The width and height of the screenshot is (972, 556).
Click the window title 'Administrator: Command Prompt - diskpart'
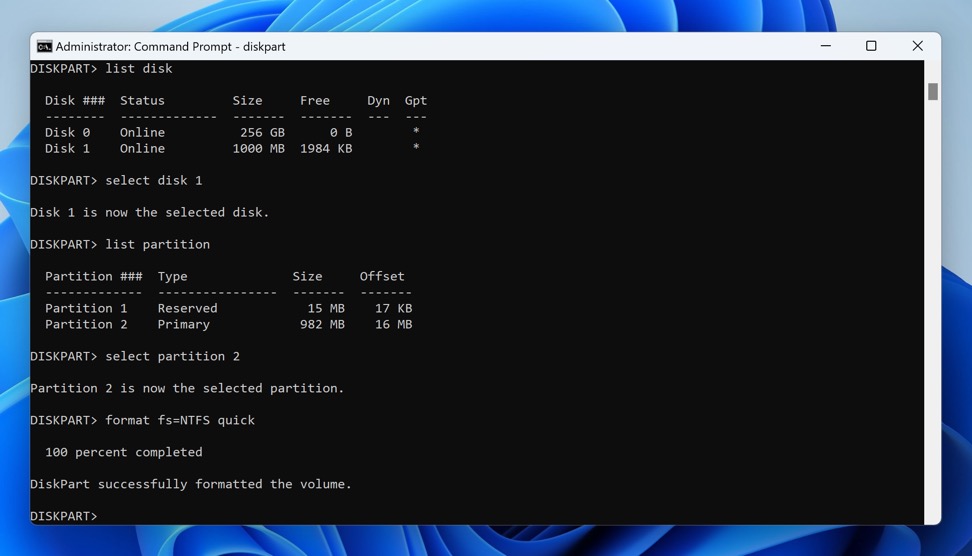coord(170,46)
